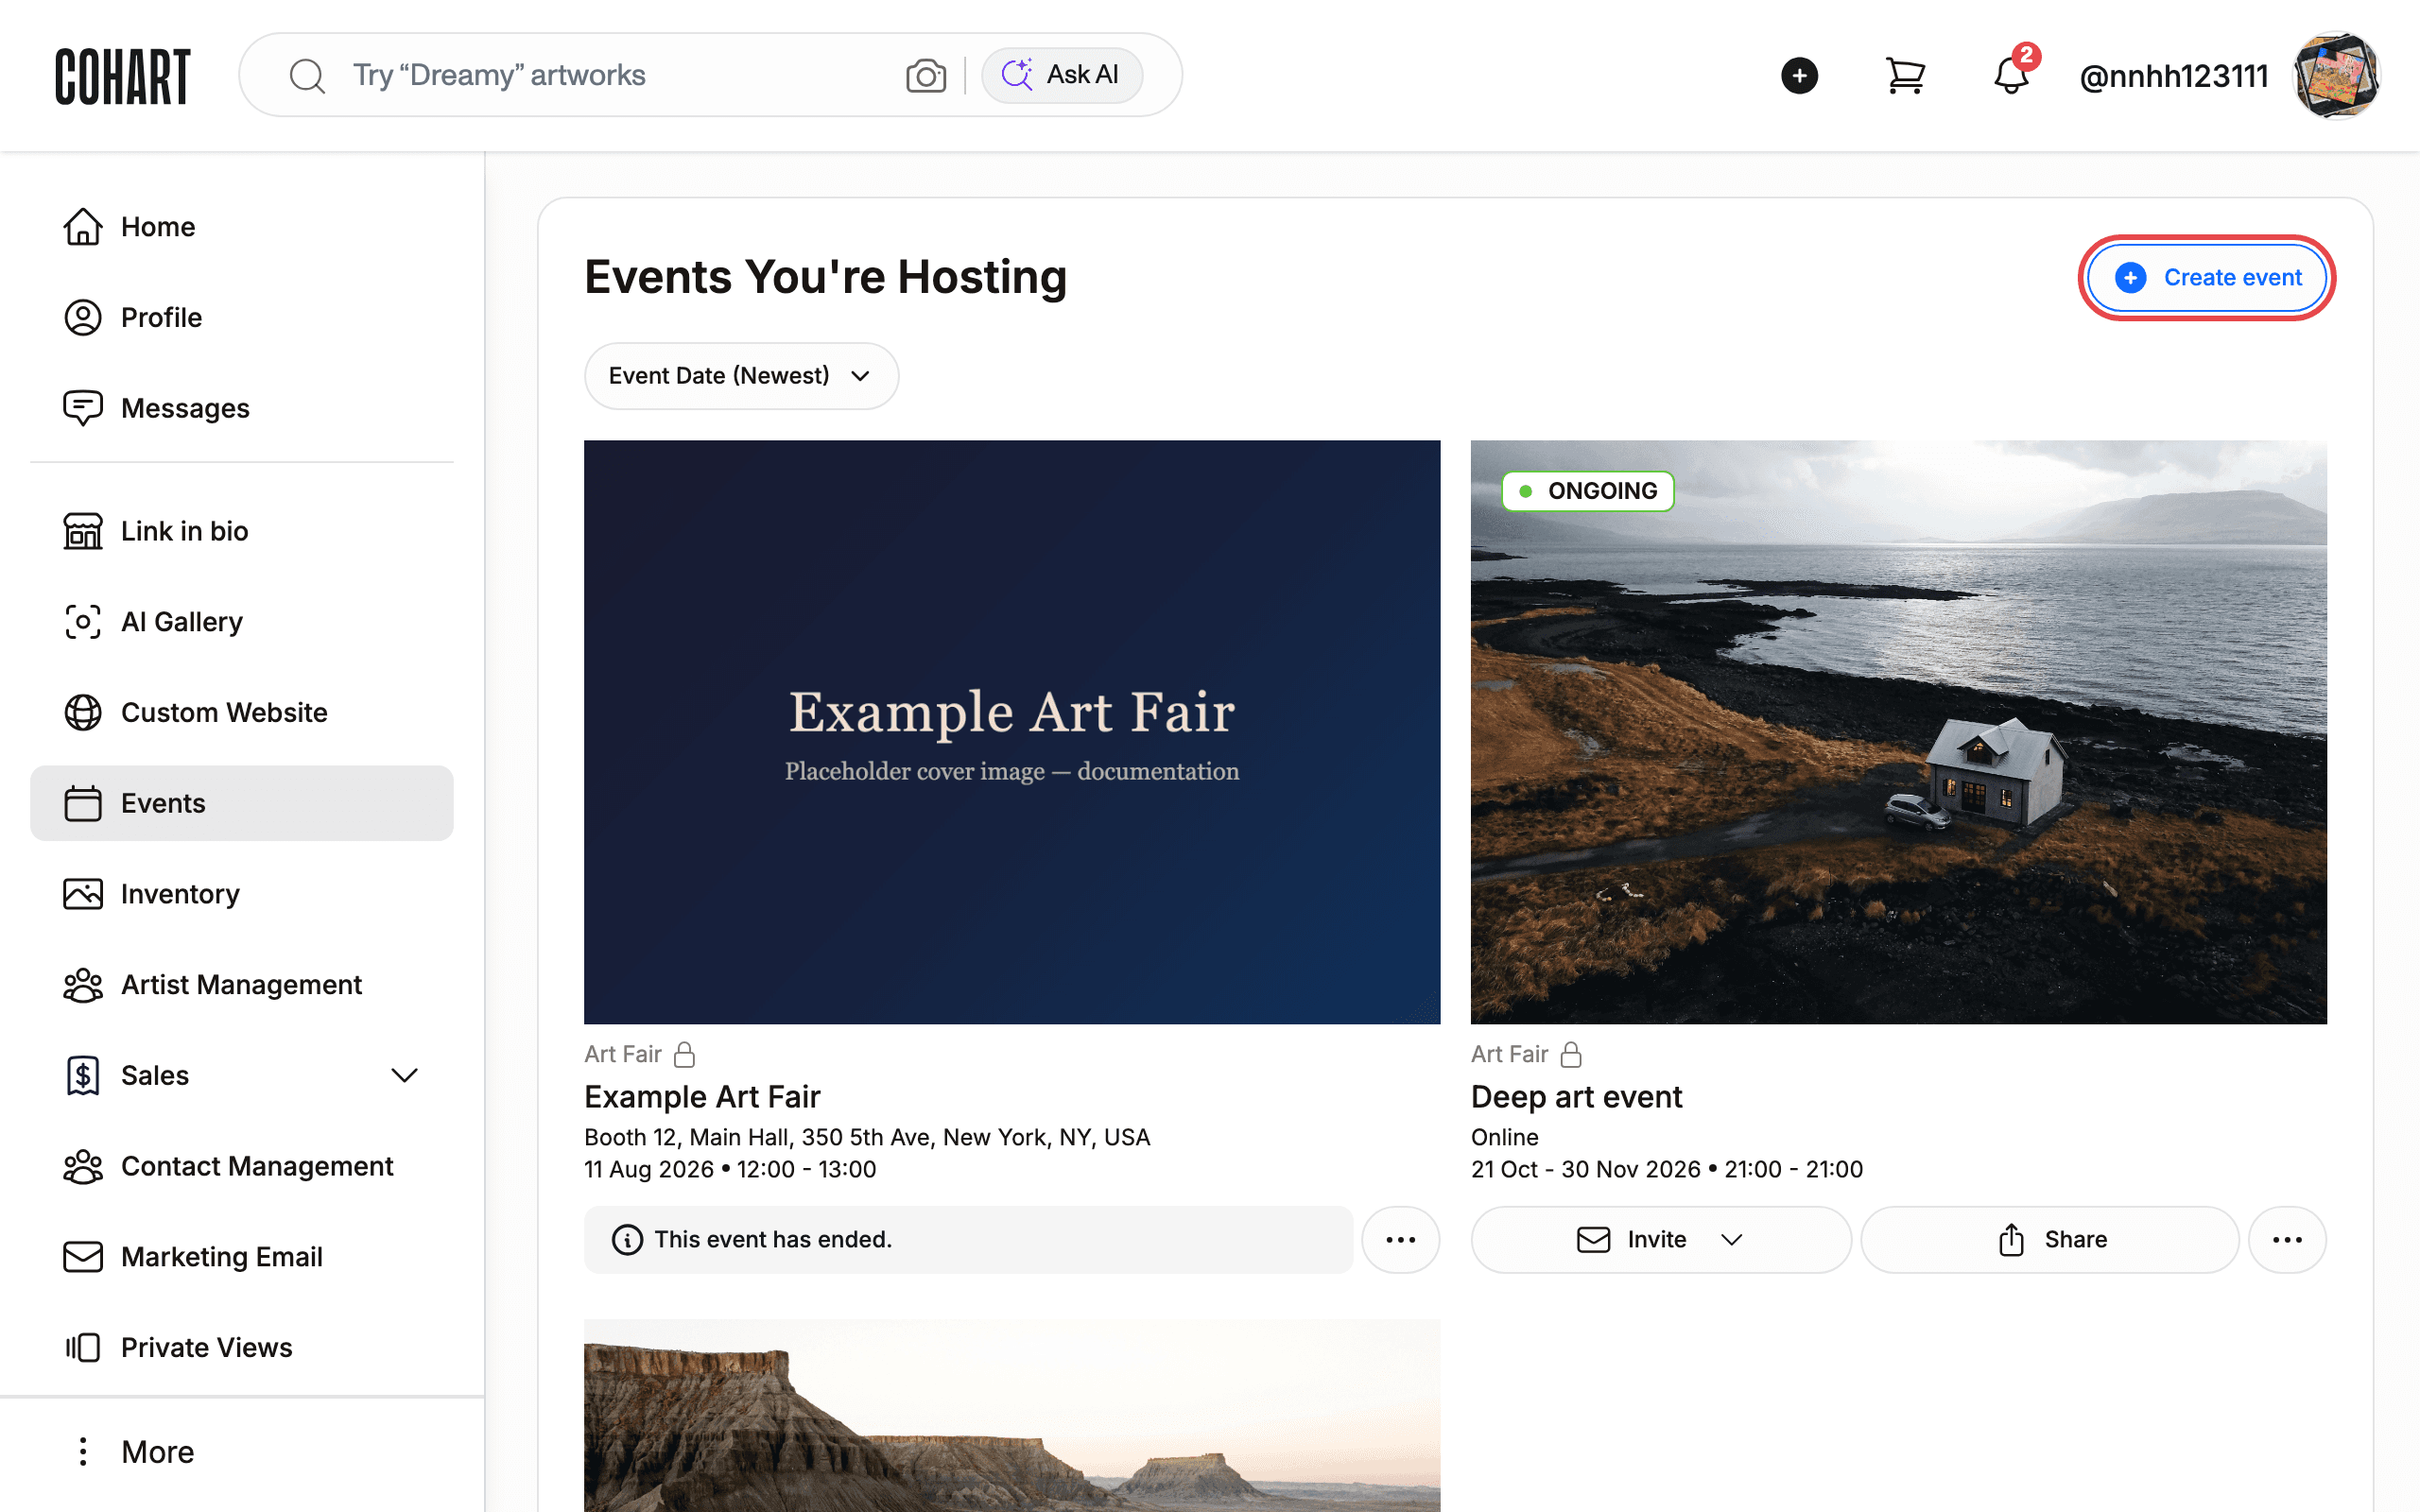Open Event Date (Newest) sort dropdown
Screen dimensions: 2420x1512
tap(741, 376)
